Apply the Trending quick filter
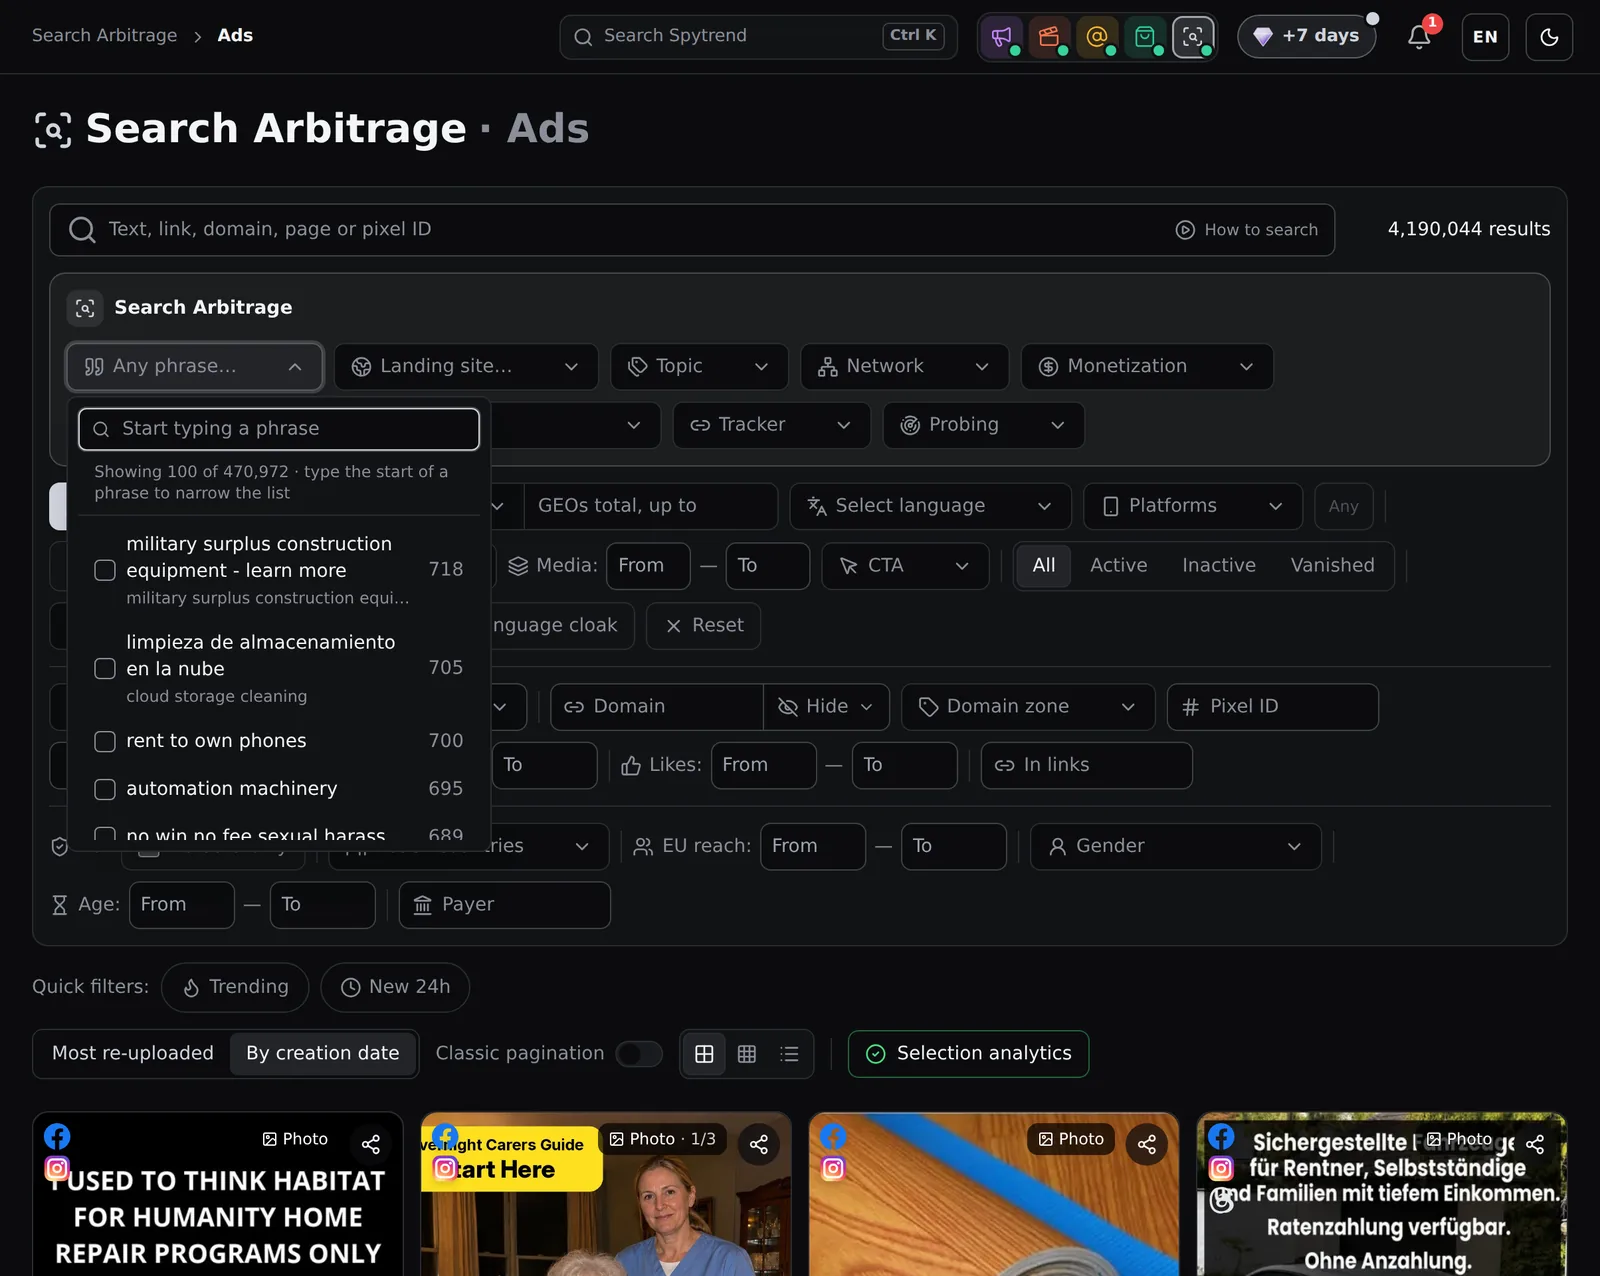 click(x=235, y=988)
